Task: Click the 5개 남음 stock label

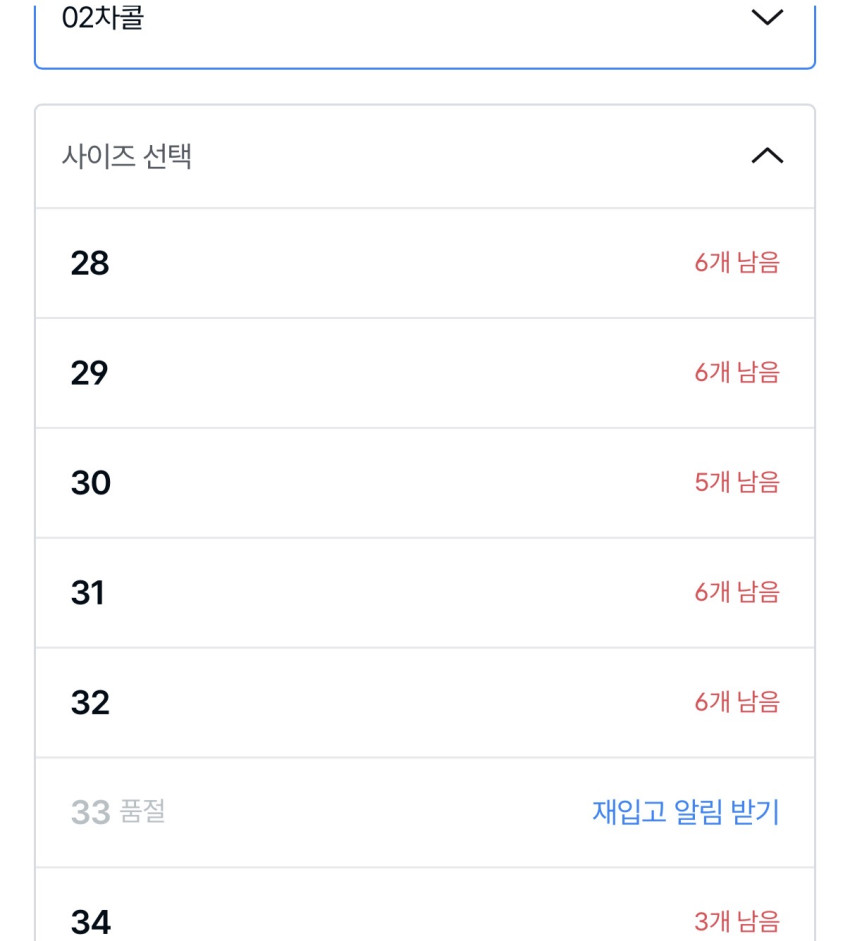Action: coord(737,483)
